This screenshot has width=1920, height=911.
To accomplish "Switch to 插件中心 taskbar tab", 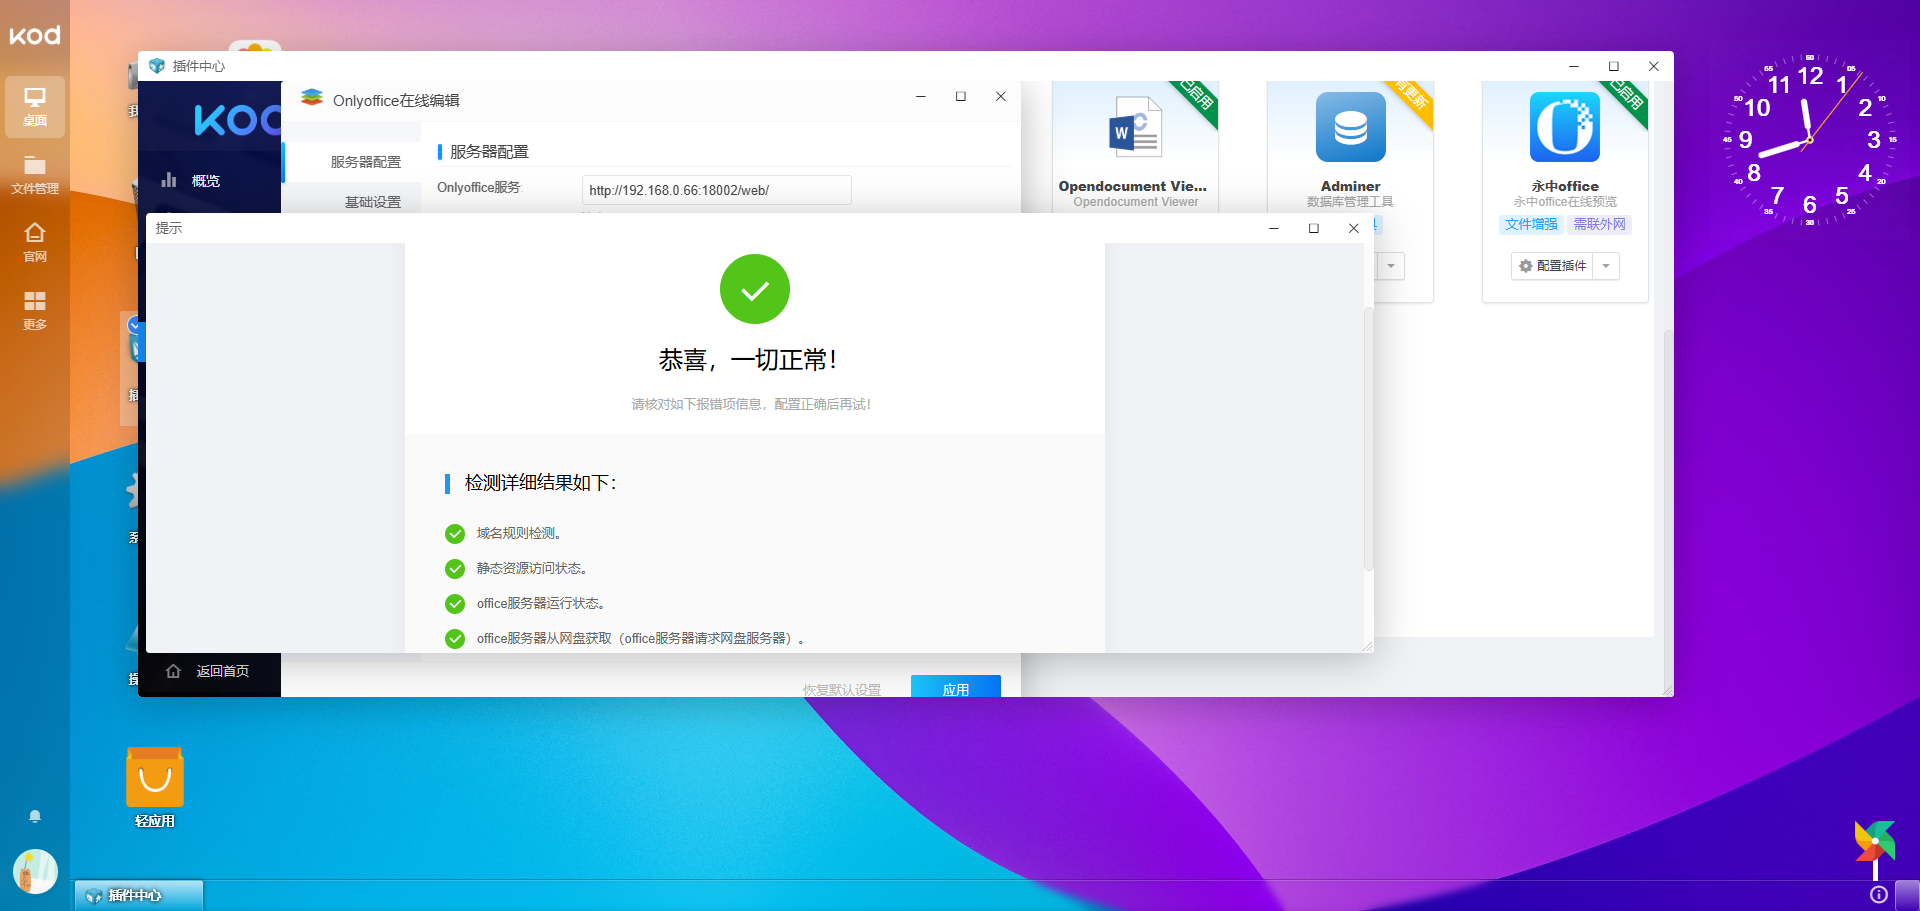I will coord(139,895).
